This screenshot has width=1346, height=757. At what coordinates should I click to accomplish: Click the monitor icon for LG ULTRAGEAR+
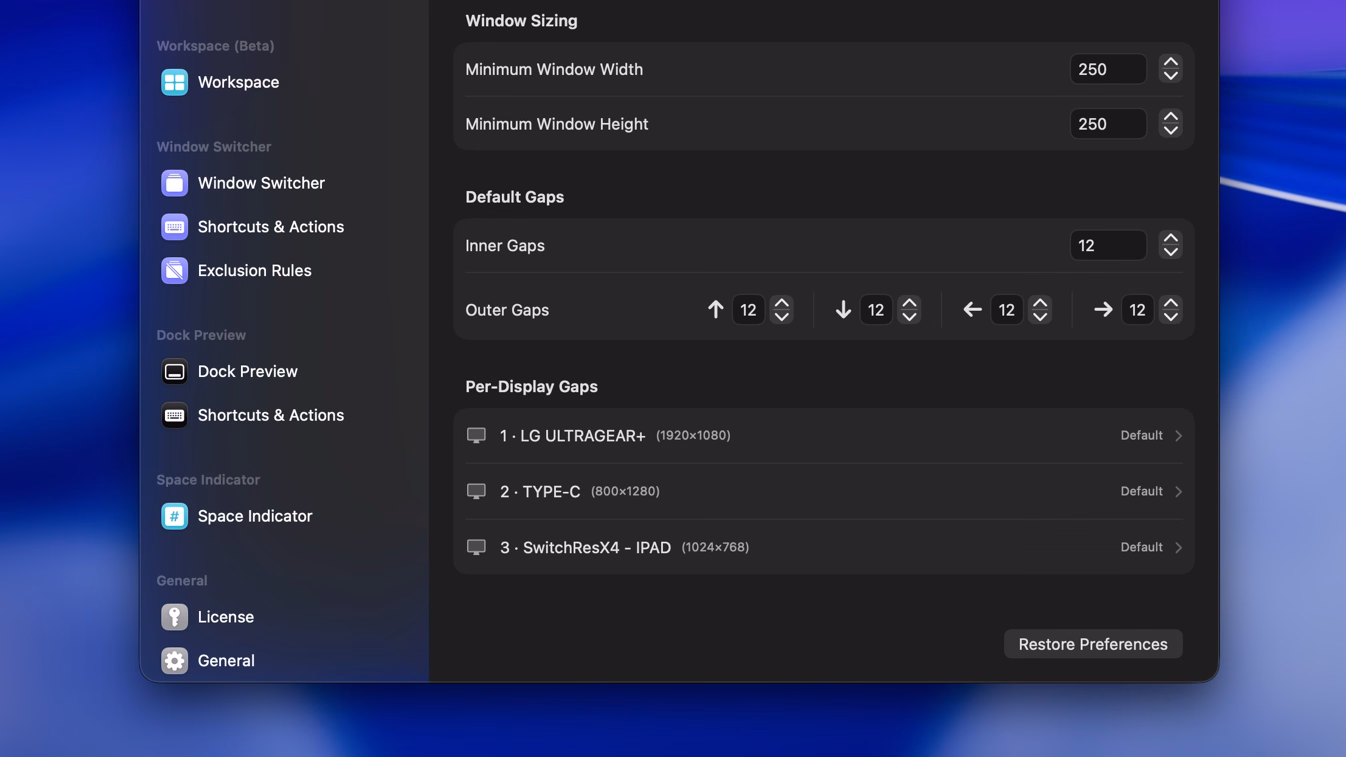476,436
